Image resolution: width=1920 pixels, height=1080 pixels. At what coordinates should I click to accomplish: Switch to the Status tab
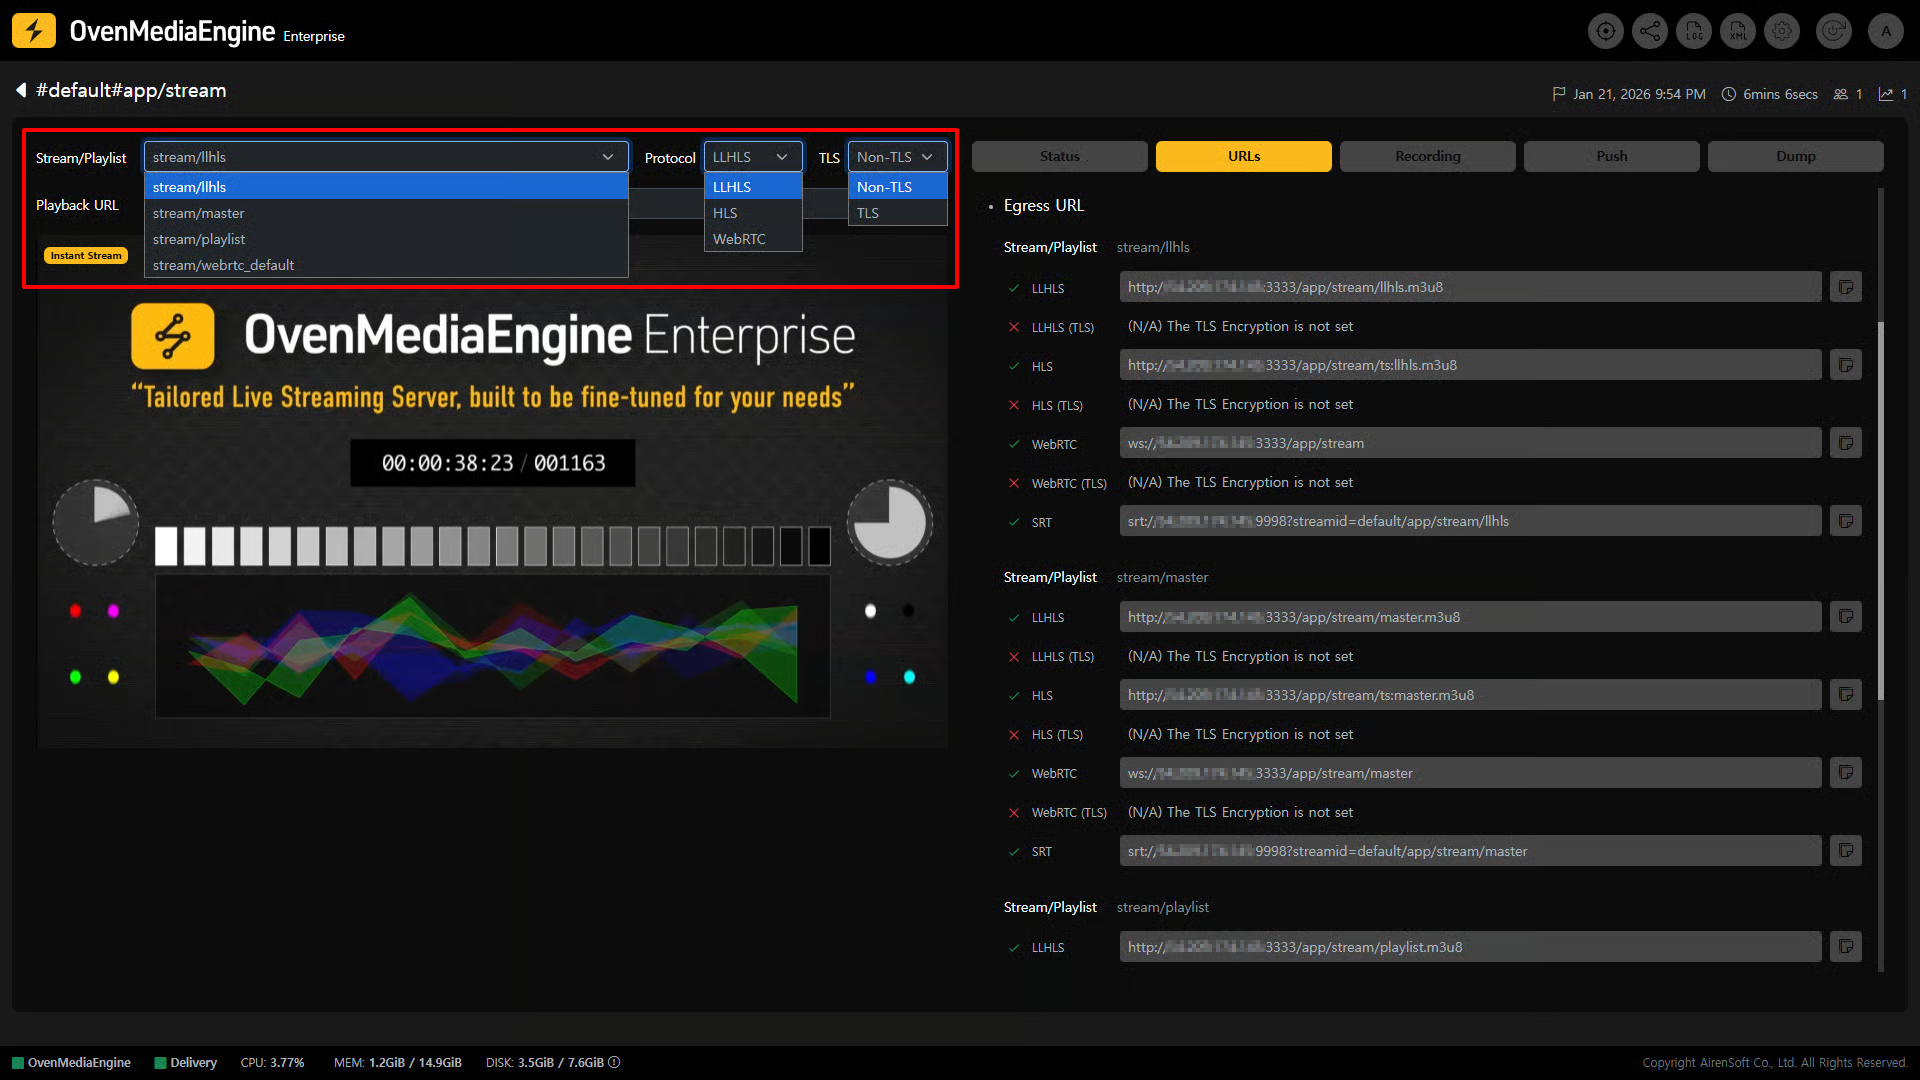point(1059,156)
